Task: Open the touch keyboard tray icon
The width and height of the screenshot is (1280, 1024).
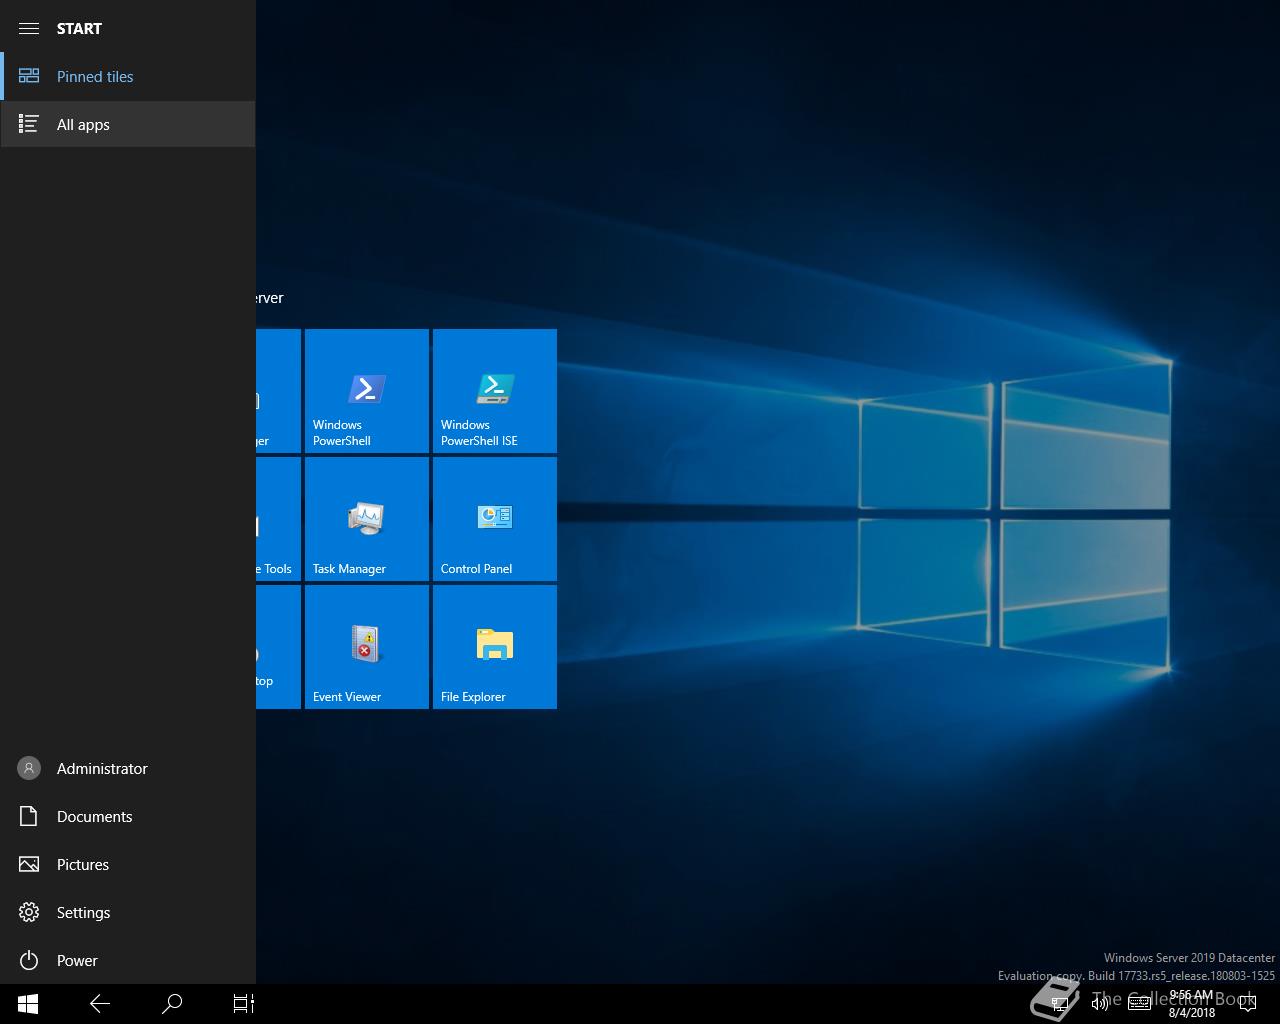Action: (1140, 1004)
